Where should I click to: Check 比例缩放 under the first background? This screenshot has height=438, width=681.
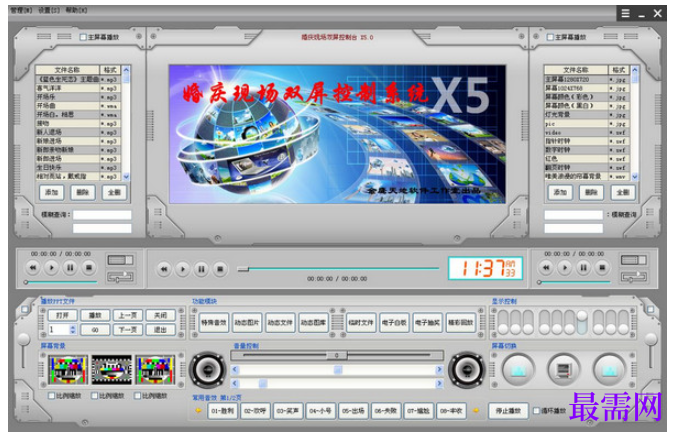click(51, 396)
